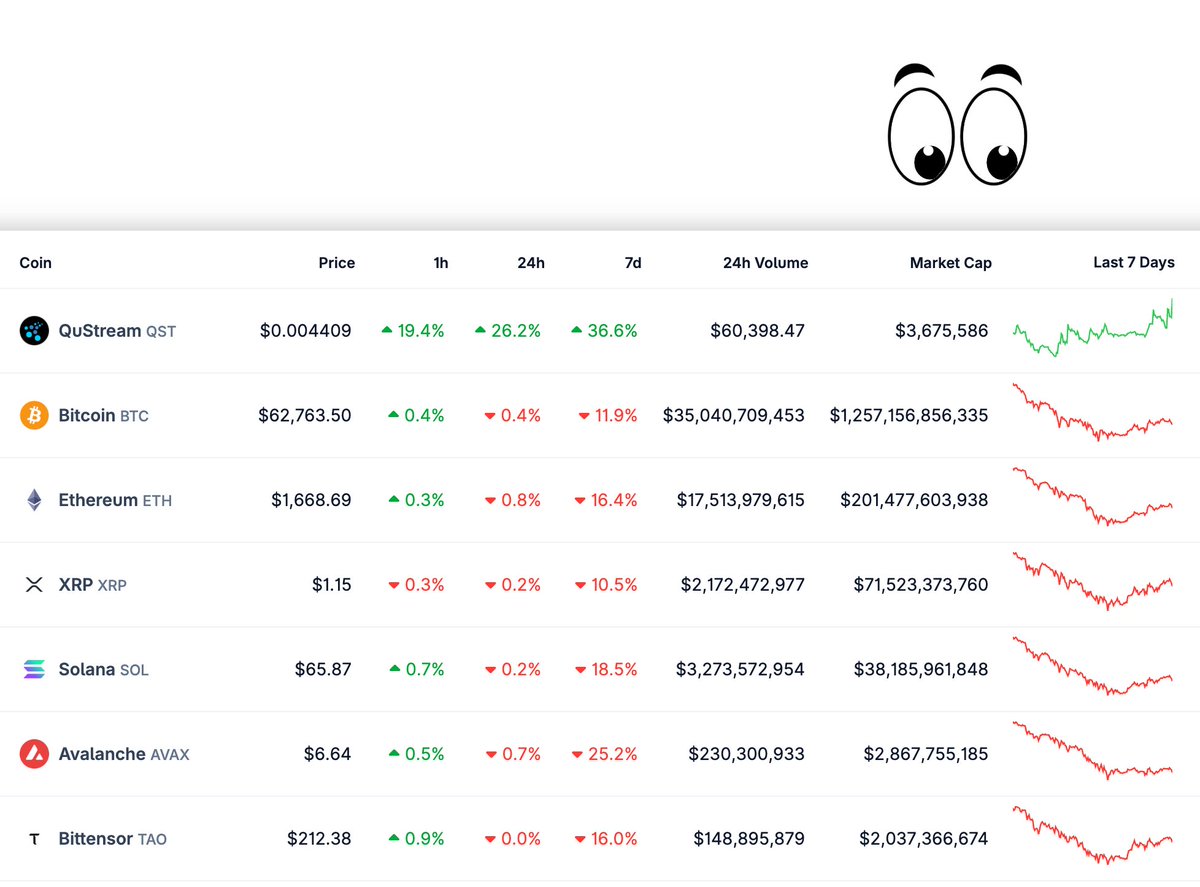Click QuStream's 26.2% 24h change
Viewport: 1200px width, 887px height.
pyautogui.click(x=508, y=331)
